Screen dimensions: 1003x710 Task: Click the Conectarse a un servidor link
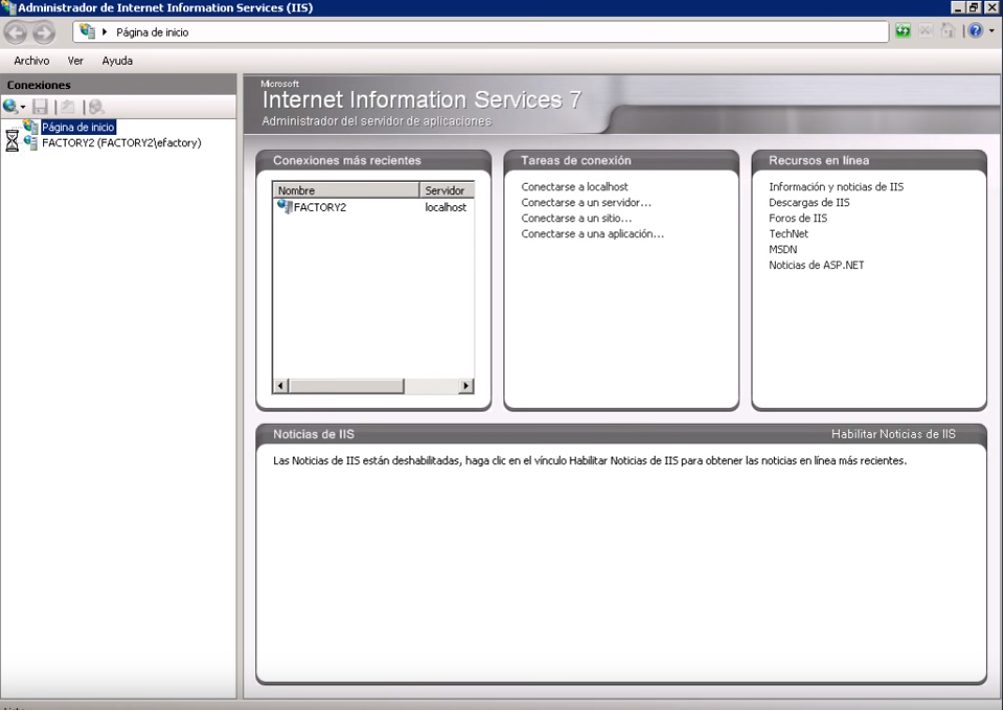(x=585, y=202)
